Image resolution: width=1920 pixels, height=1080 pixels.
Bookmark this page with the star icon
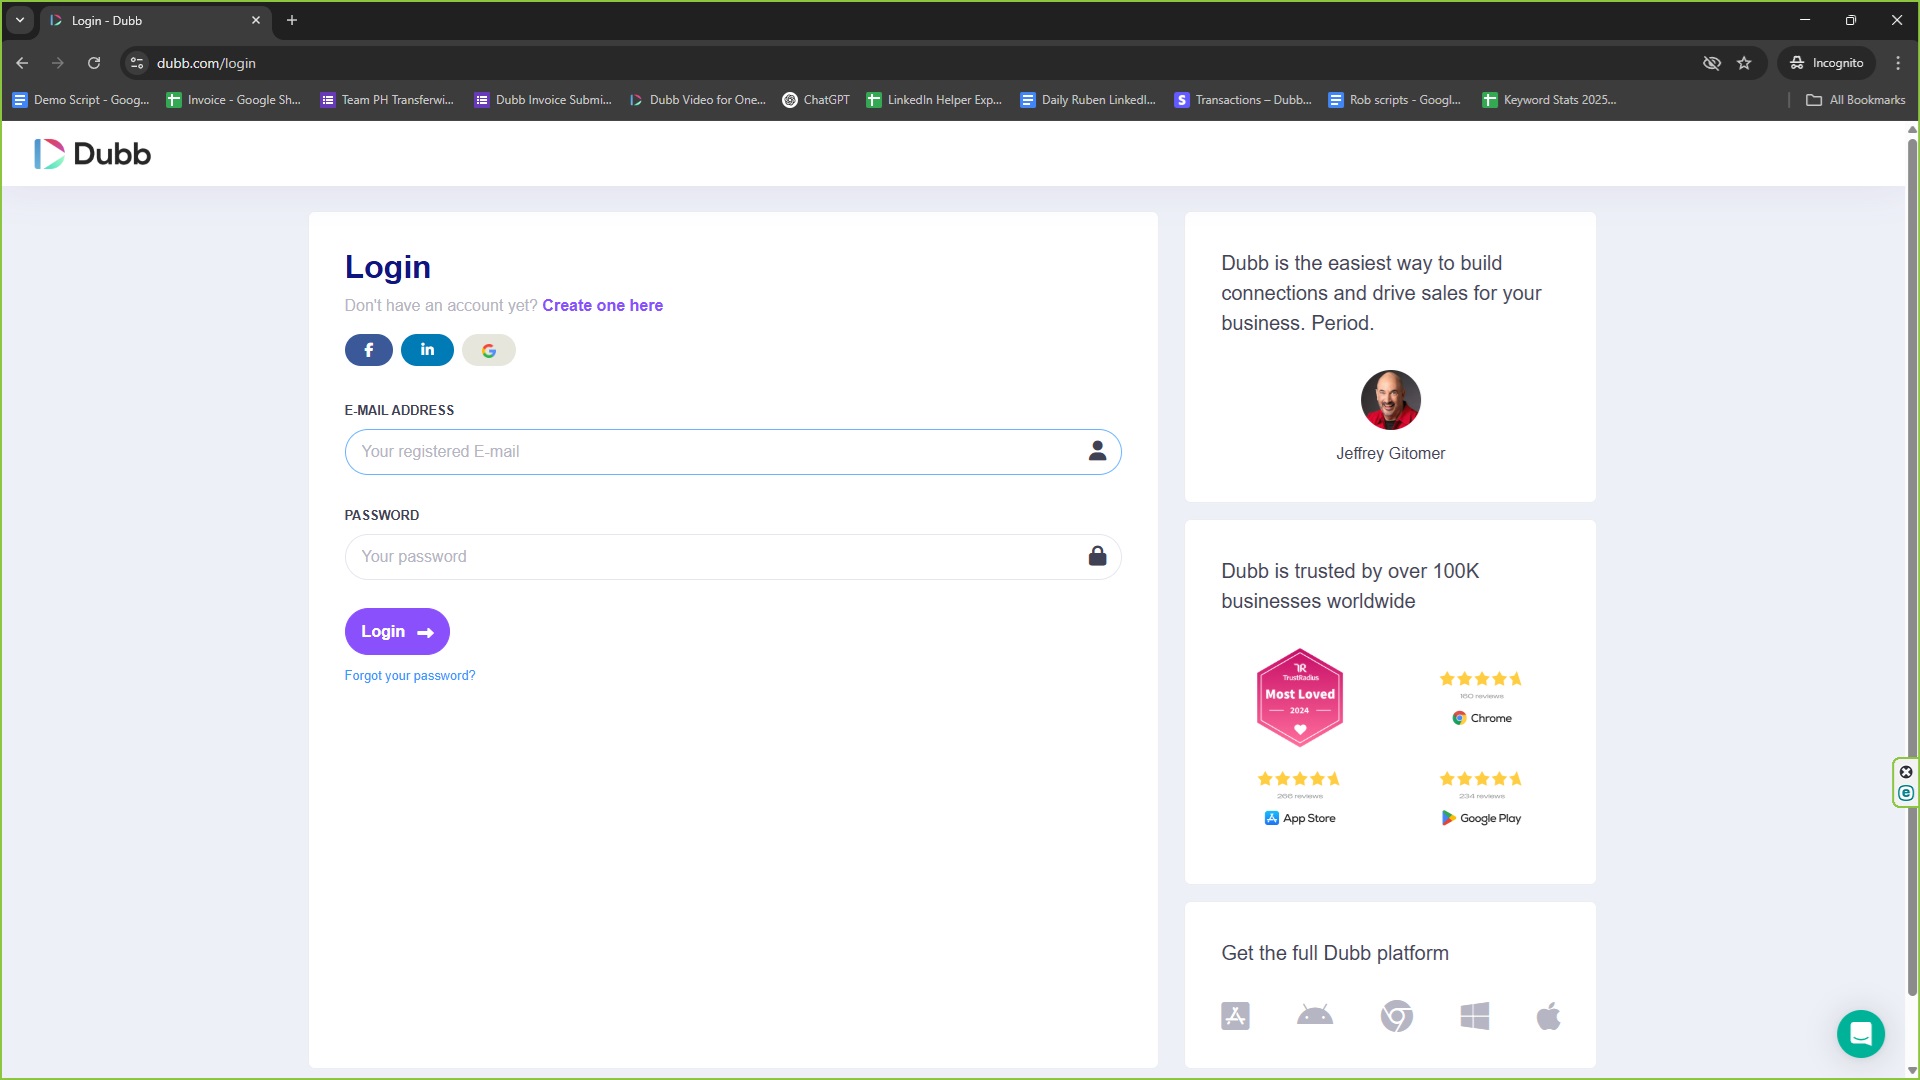[1744, 63]
